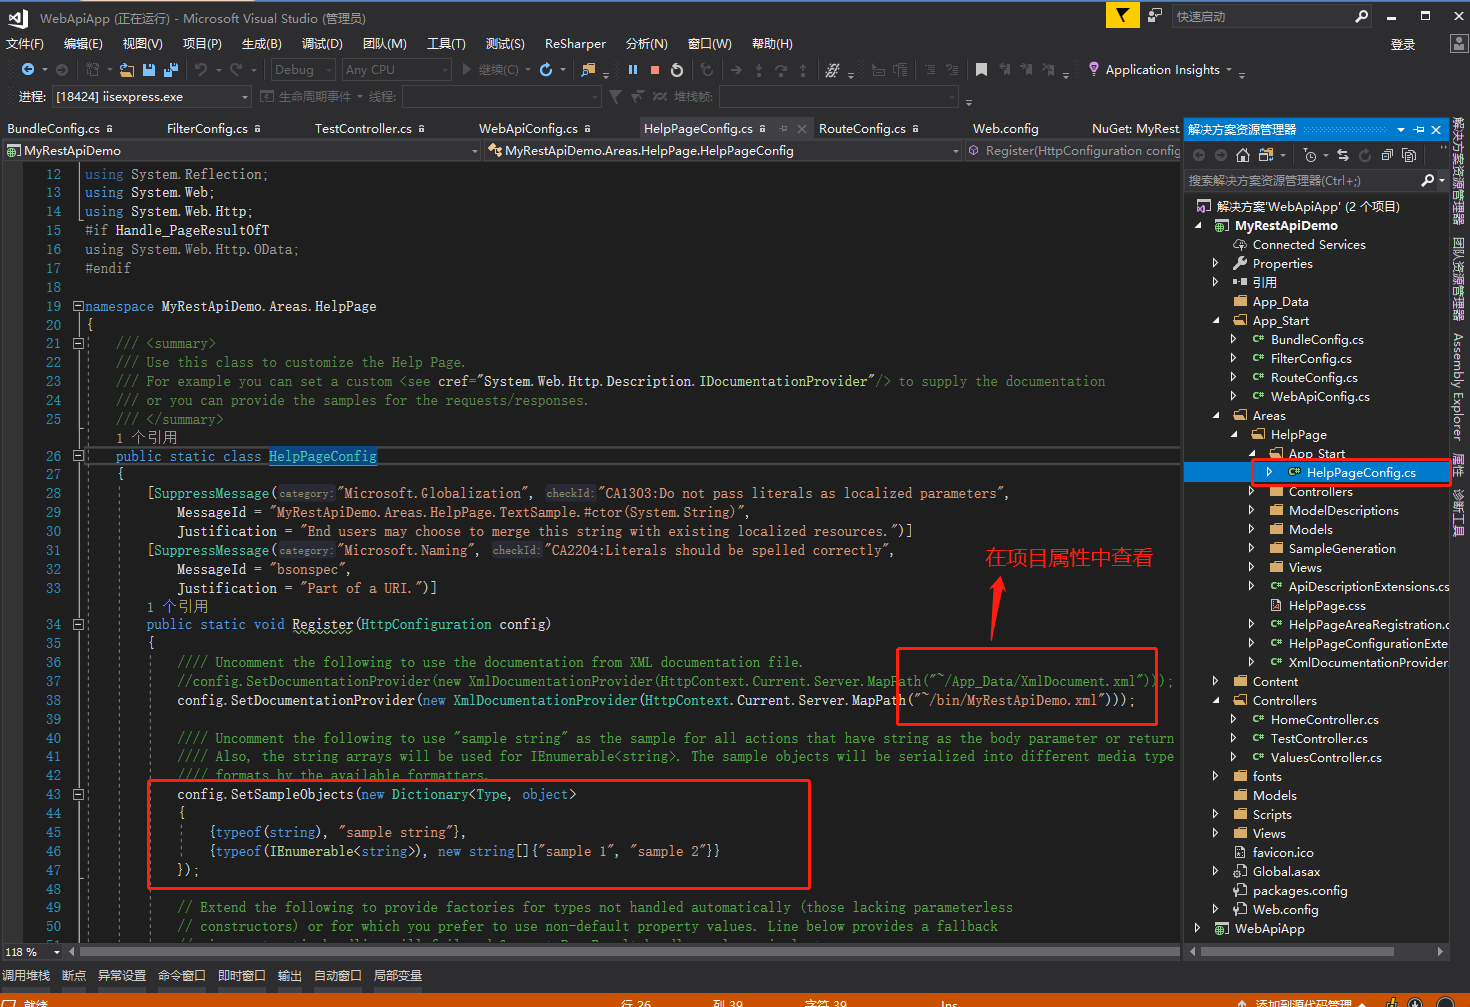Click the new project icon in toolbar
Screen dimensions: 1470x1007
click(x=93, y=70)
